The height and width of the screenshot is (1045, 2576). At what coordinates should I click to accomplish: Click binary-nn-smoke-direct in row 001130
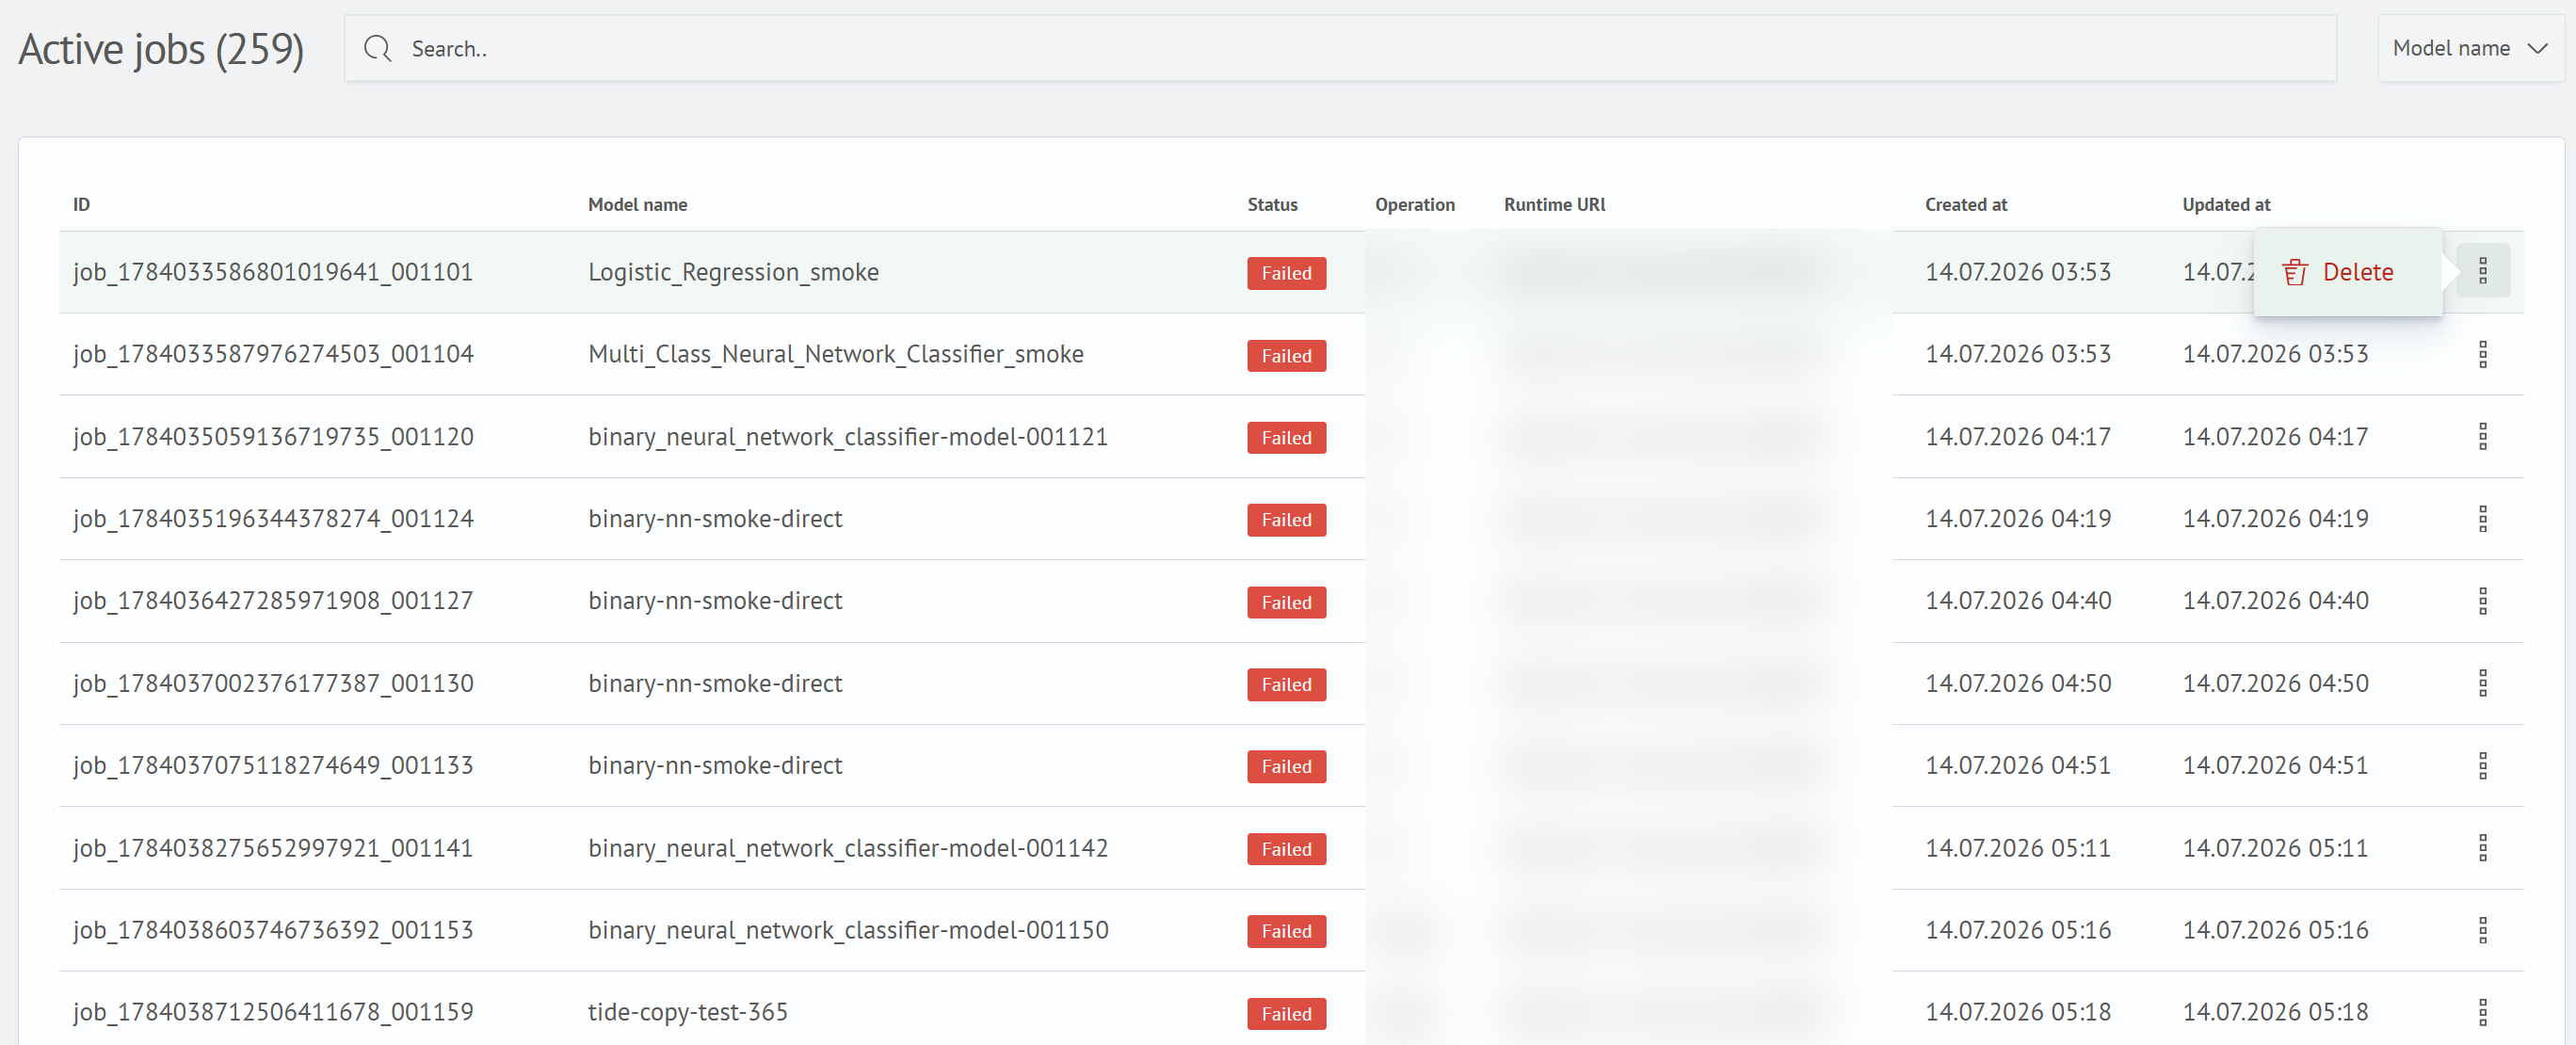714,684
